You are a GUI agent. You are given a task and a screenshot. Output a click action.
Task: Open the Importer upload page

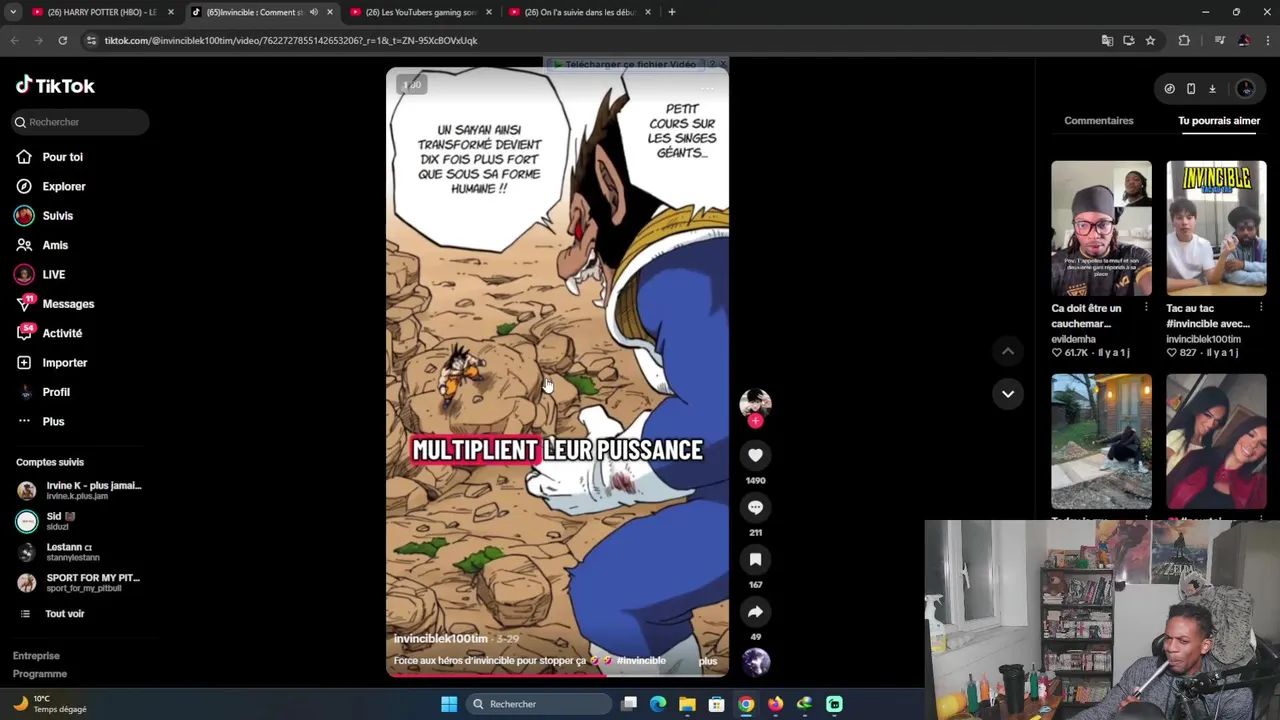click(64, 363)
